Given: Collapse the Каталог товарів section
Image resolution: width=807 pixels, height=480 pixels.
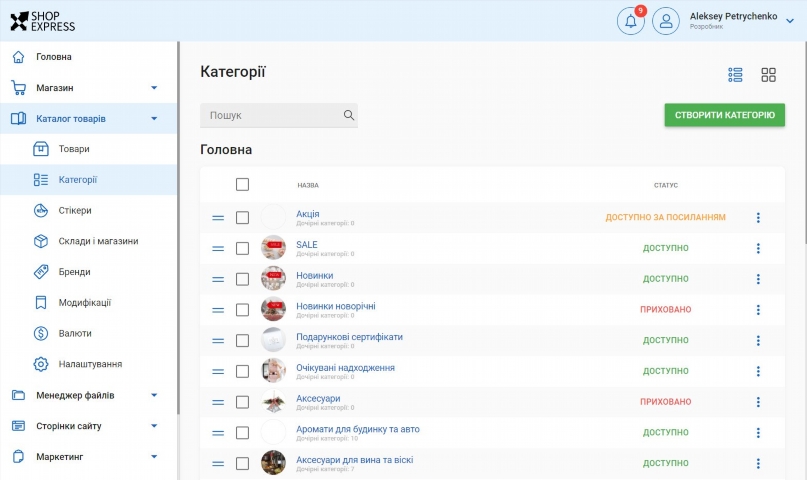Looking at the screenshot, I should tap(154, 119).
